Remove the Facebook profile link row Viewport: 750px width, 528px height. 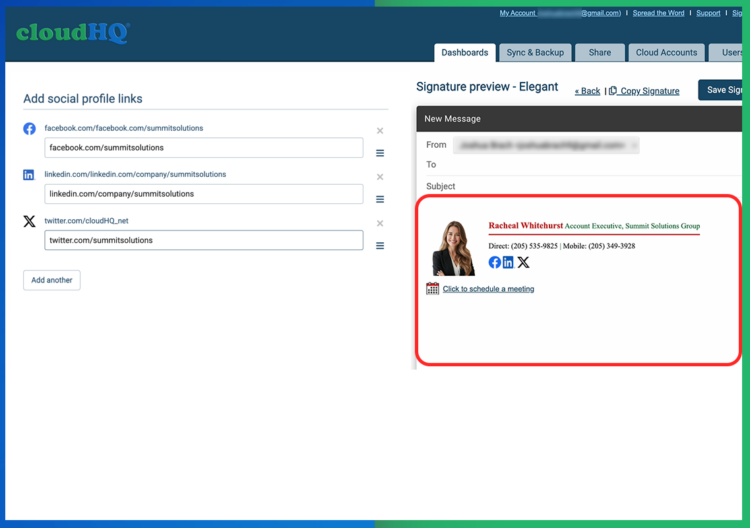pyautogui.click(x=380, y=131)
